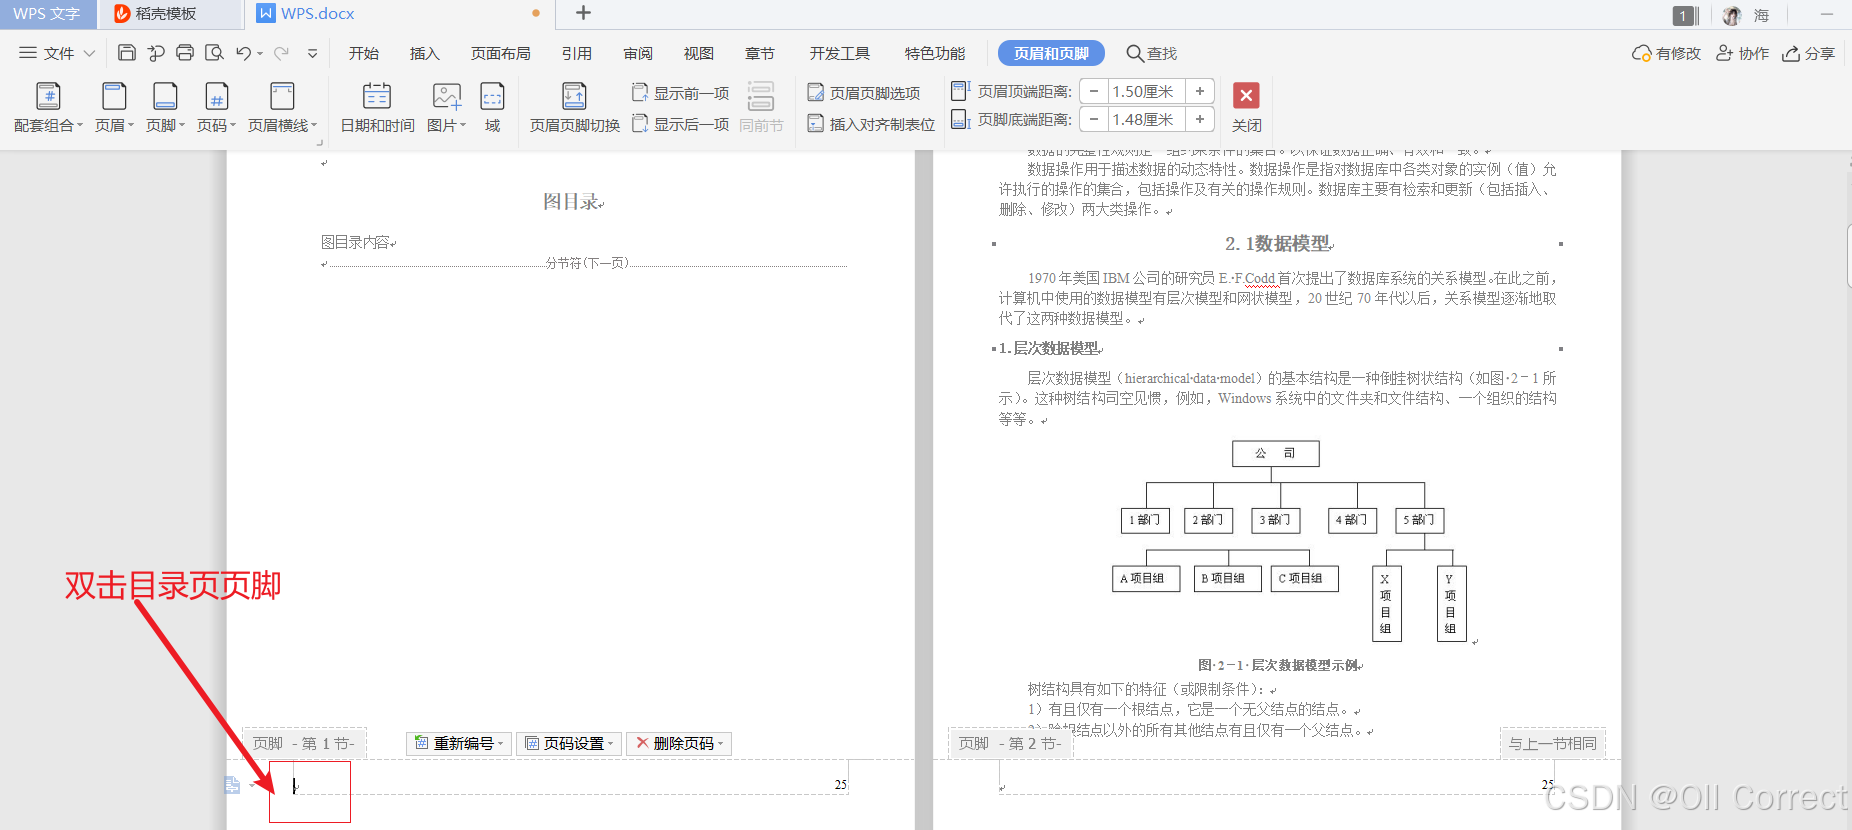Screen dimensions: 1852x830
Task: Switch to the 审阅 tab
Action: click(x=638, y=53)
